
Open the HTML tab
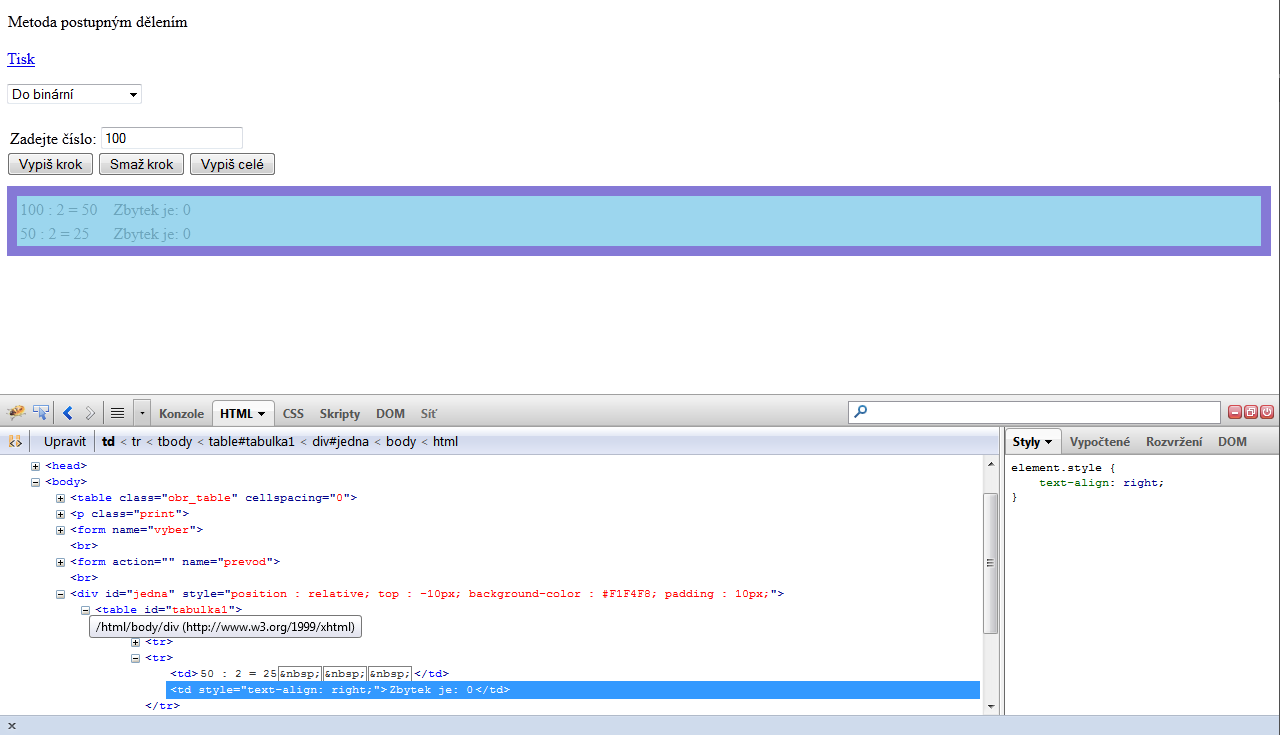[244, 413]
